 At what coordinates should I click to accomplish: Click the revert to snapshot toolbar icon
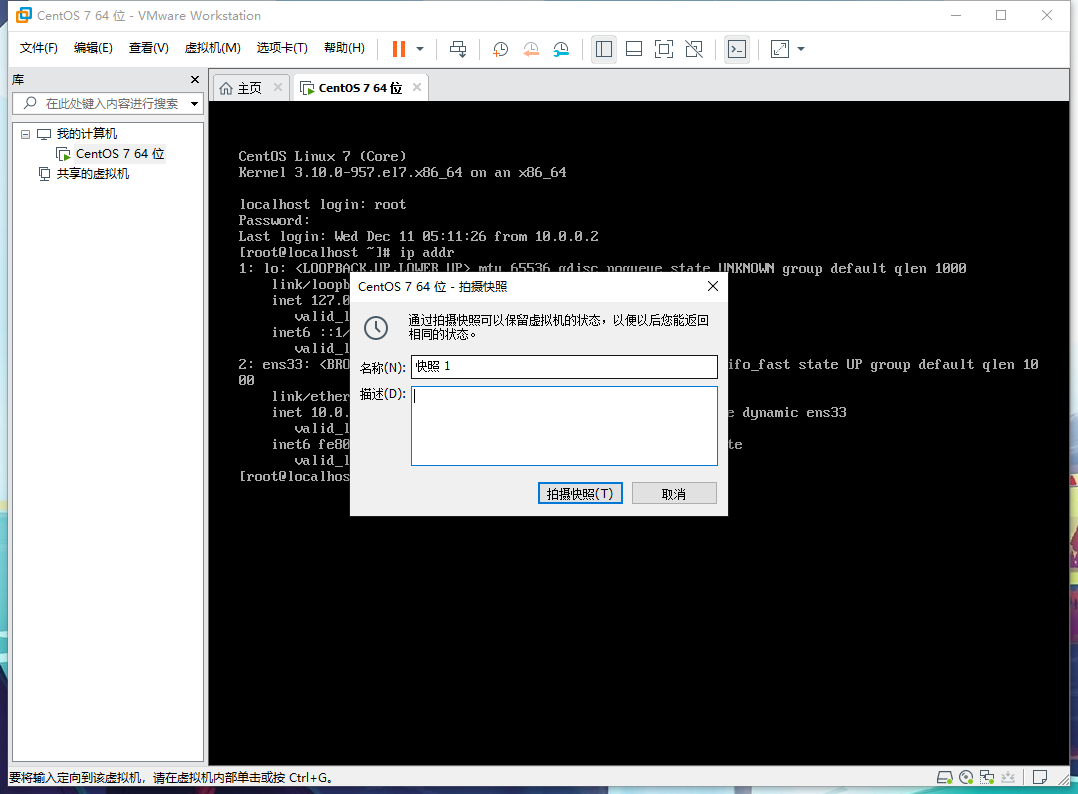click(531, 49)
